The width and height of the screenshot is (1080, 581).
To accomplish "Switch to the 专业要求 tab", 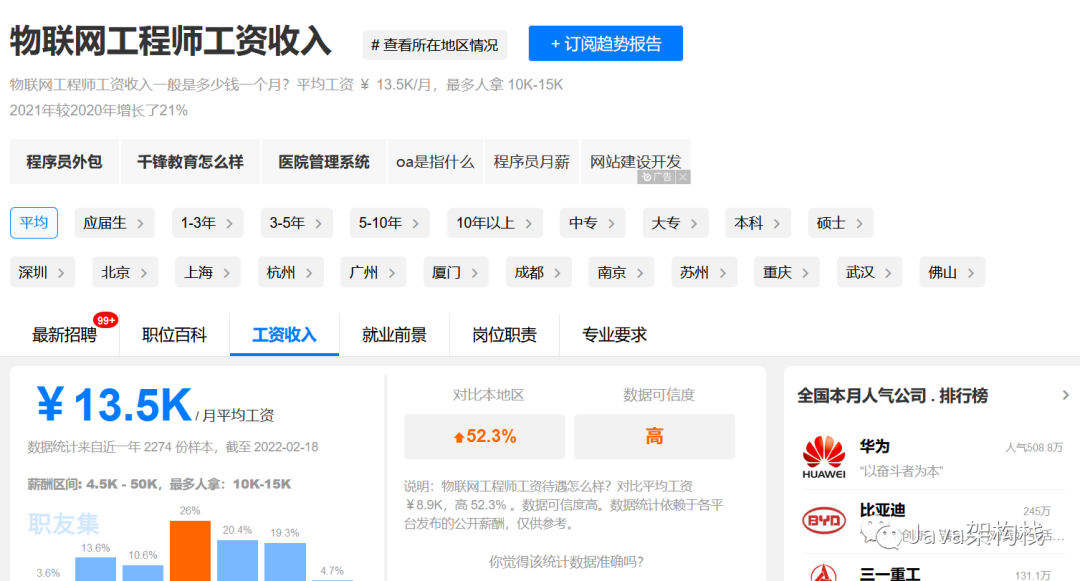I will [614, 335].
